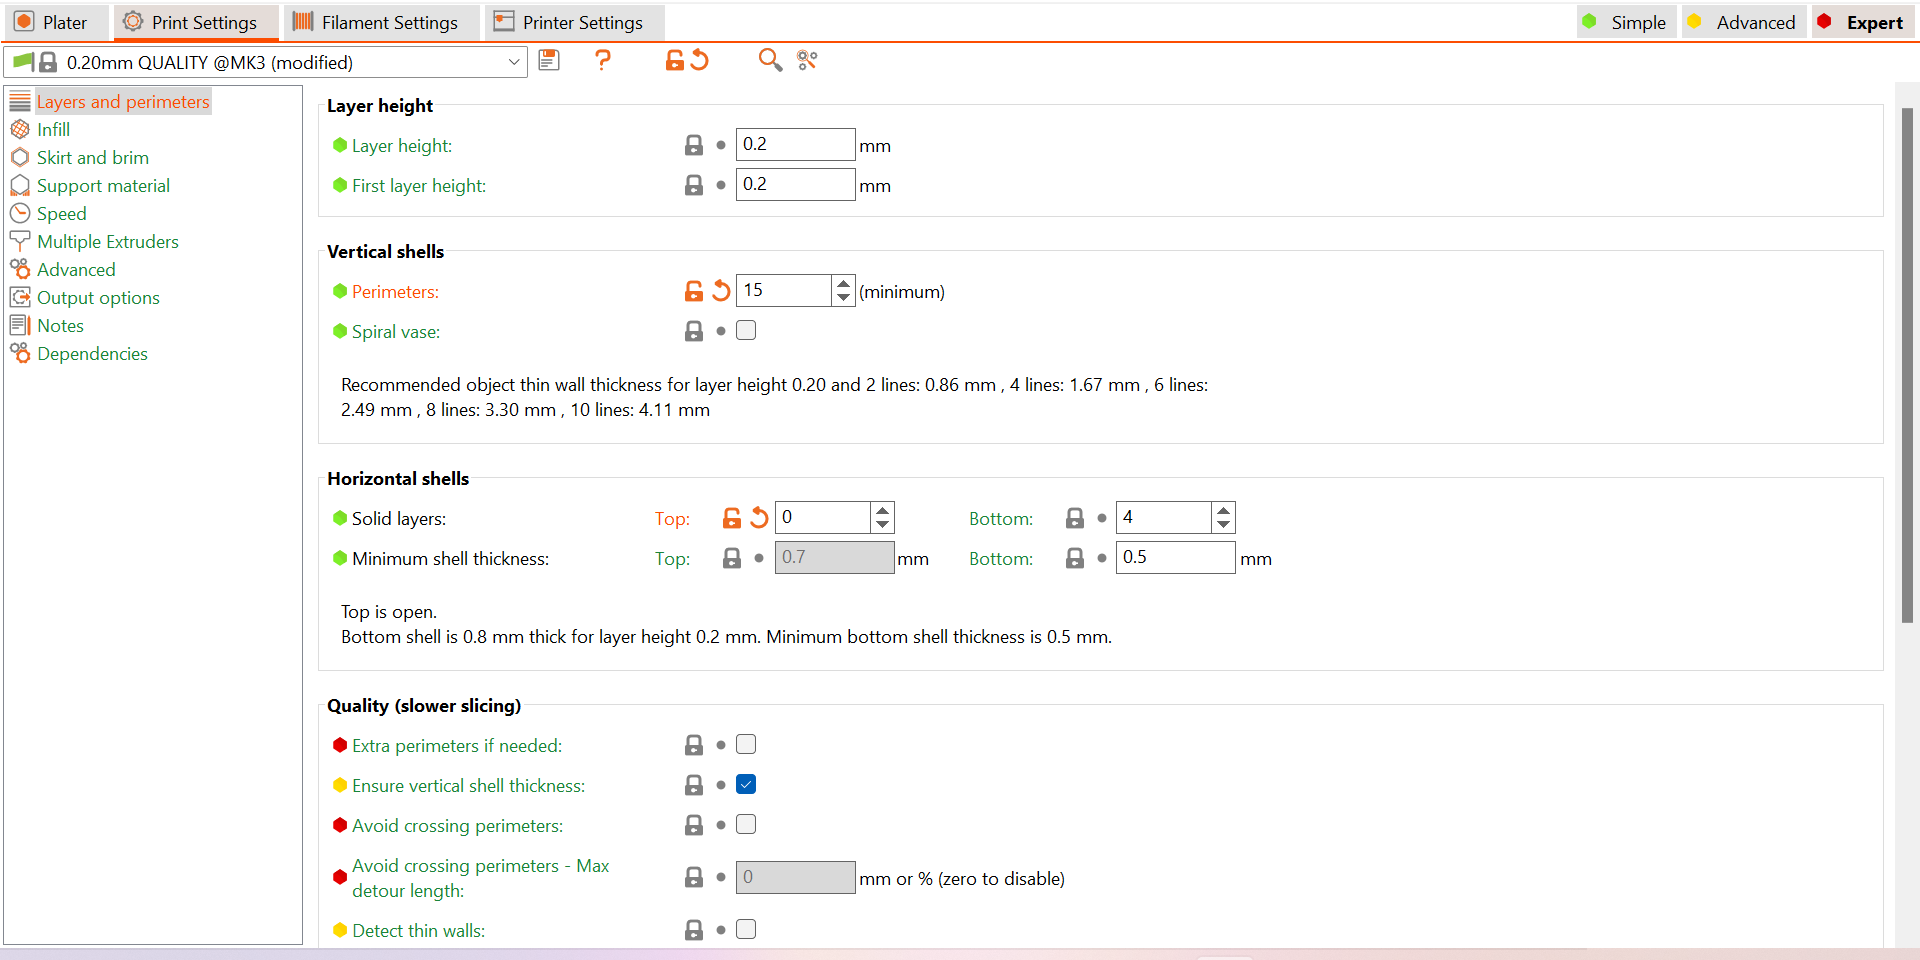Screen dimensions: 1920x960
Task: Uncheck Ensure vertical shell thickness
Action: point(746,785)
